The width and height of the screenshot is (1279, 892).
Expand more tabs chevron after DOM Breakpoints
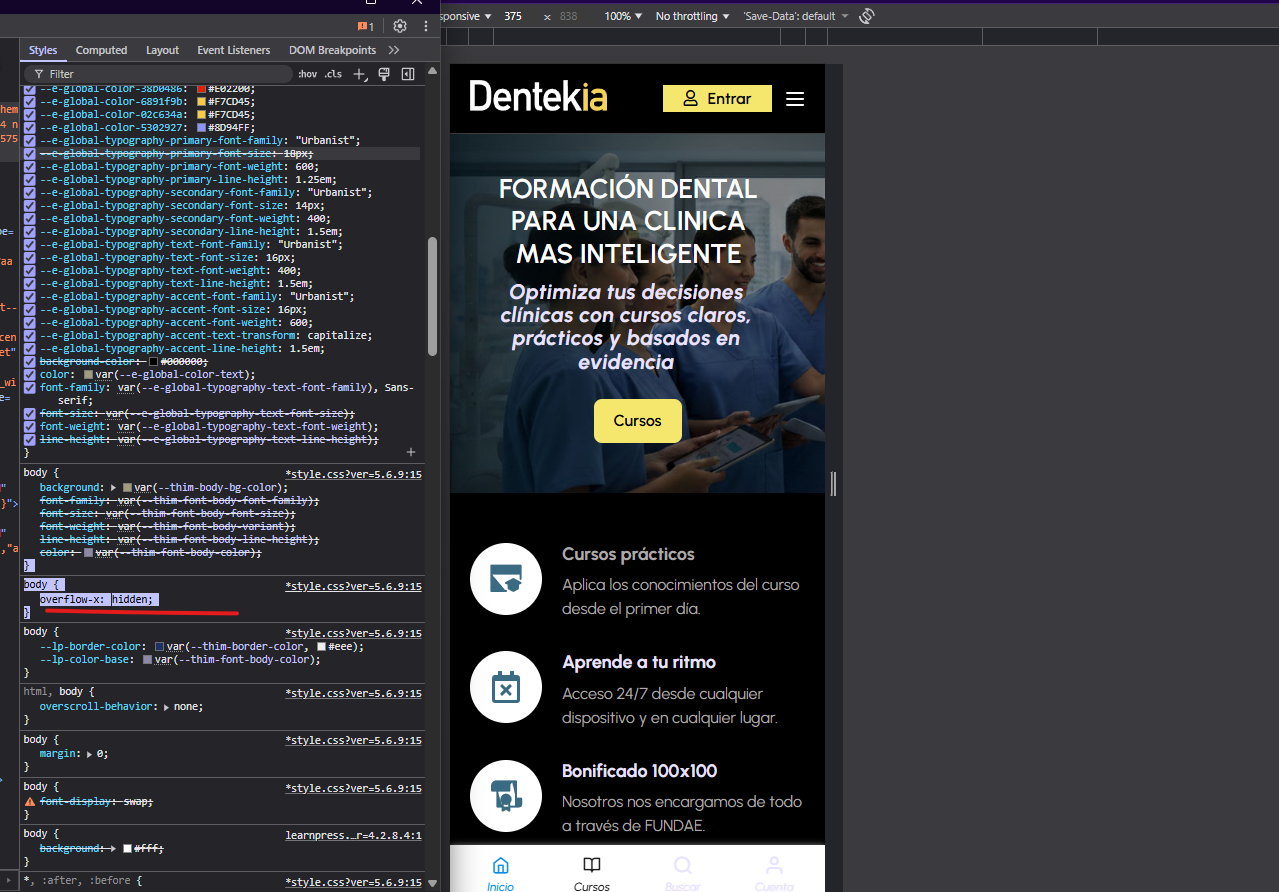tap(394, 50)
